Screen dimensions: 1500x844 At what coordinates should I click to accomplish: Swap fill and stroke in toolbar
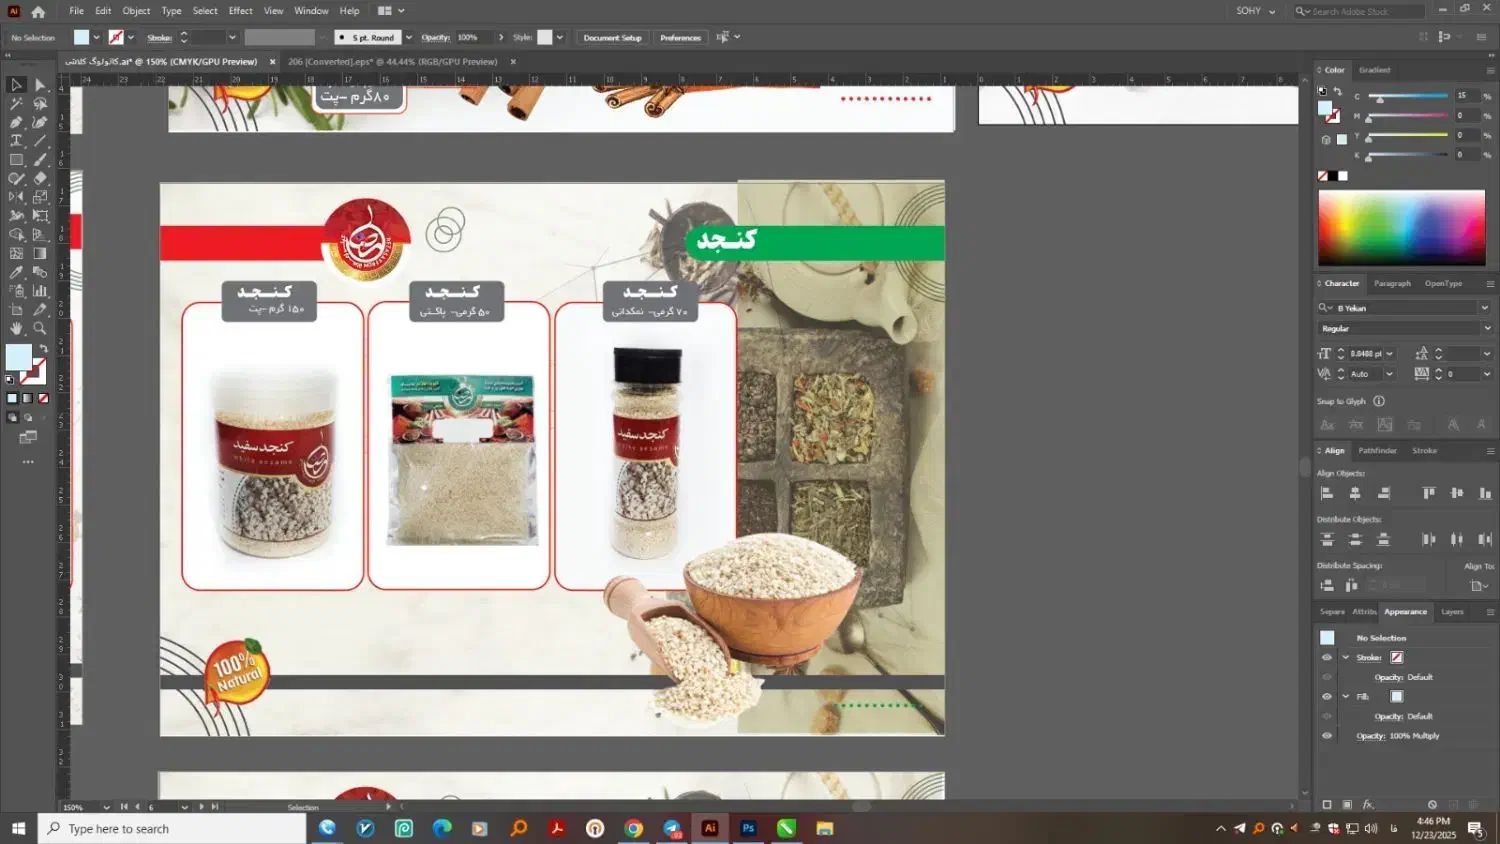[43, 349]
